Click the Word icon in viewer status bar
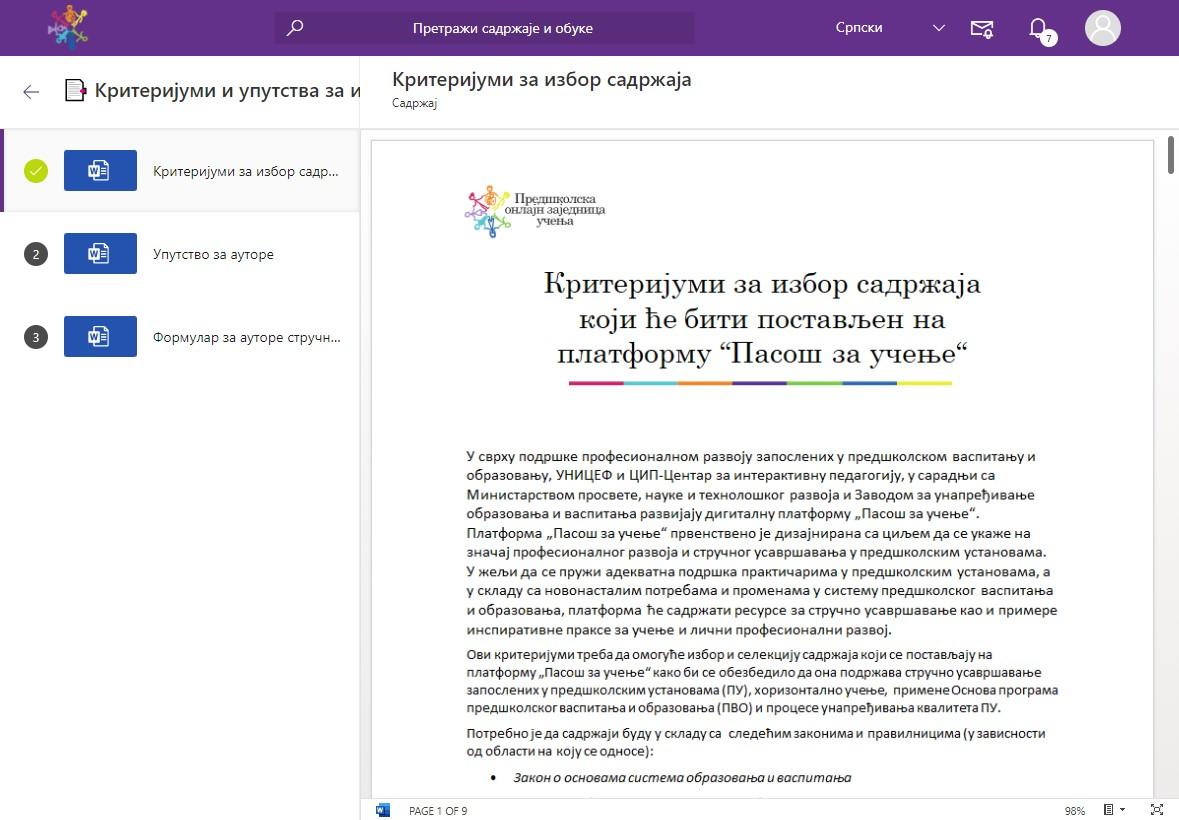This screenshot has width=1179, height=820. pyautogui.click(x=383, y=810)
